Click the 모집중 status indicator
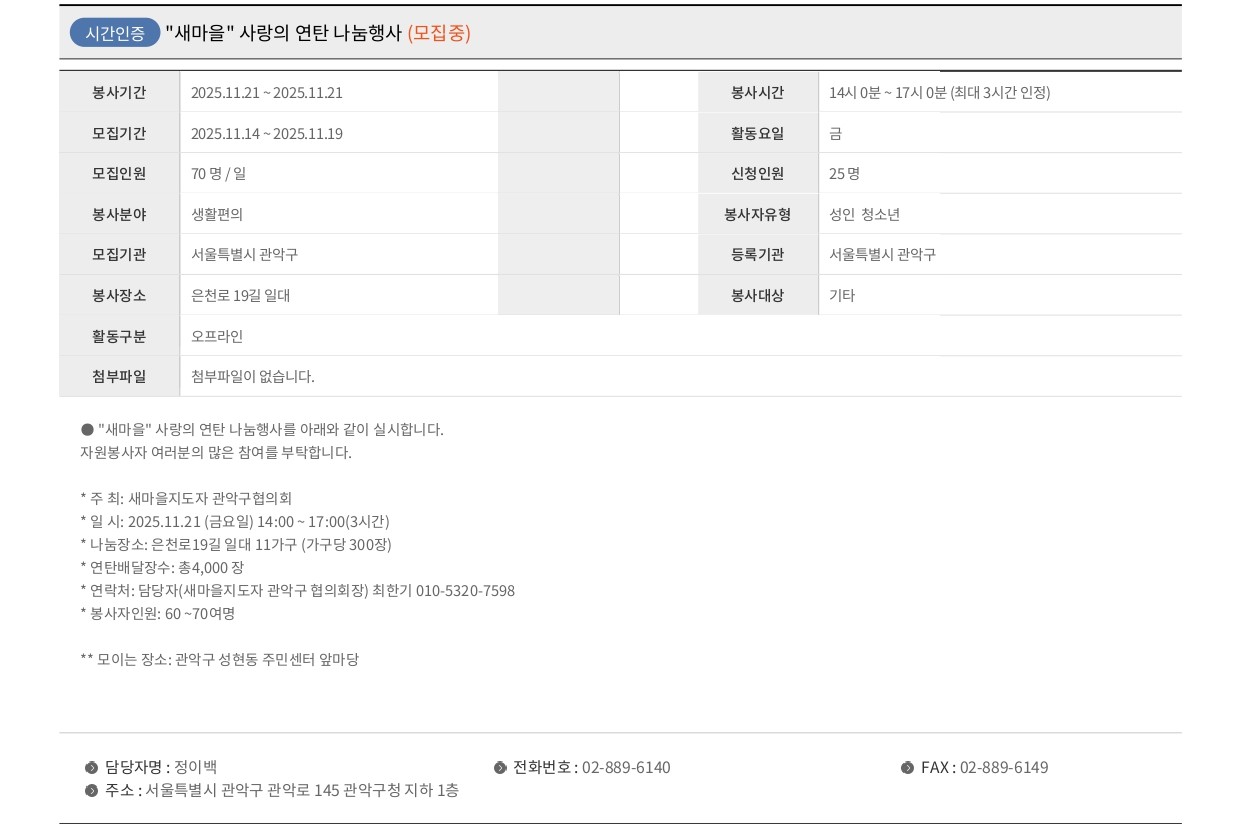This screenshot has height=836, width=1240. tap(442, 33)
